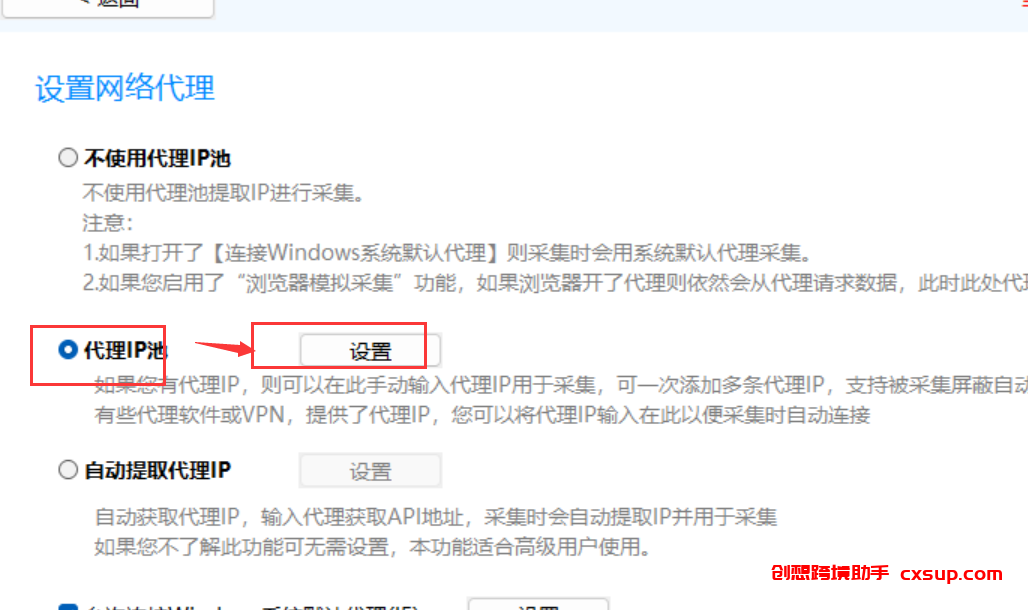The image size is (1028, 610).
Task: Click the 设置网络代理 page heading
Action: [125, 88]
